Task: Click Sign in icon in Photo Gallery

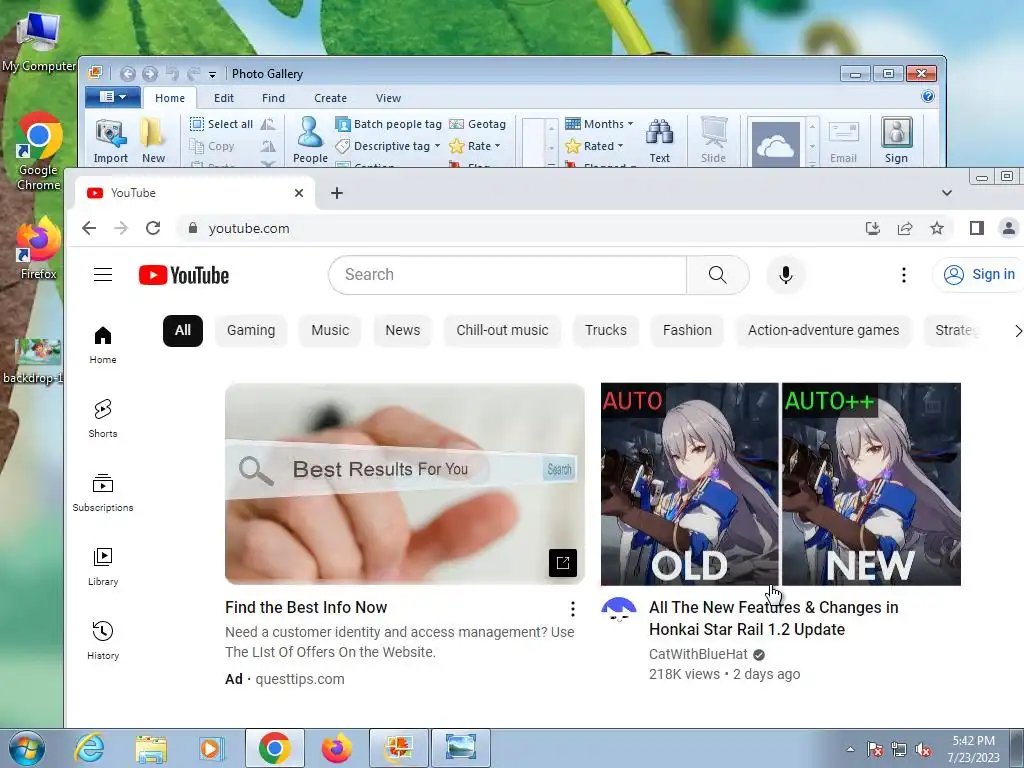Action: [896, 140]
